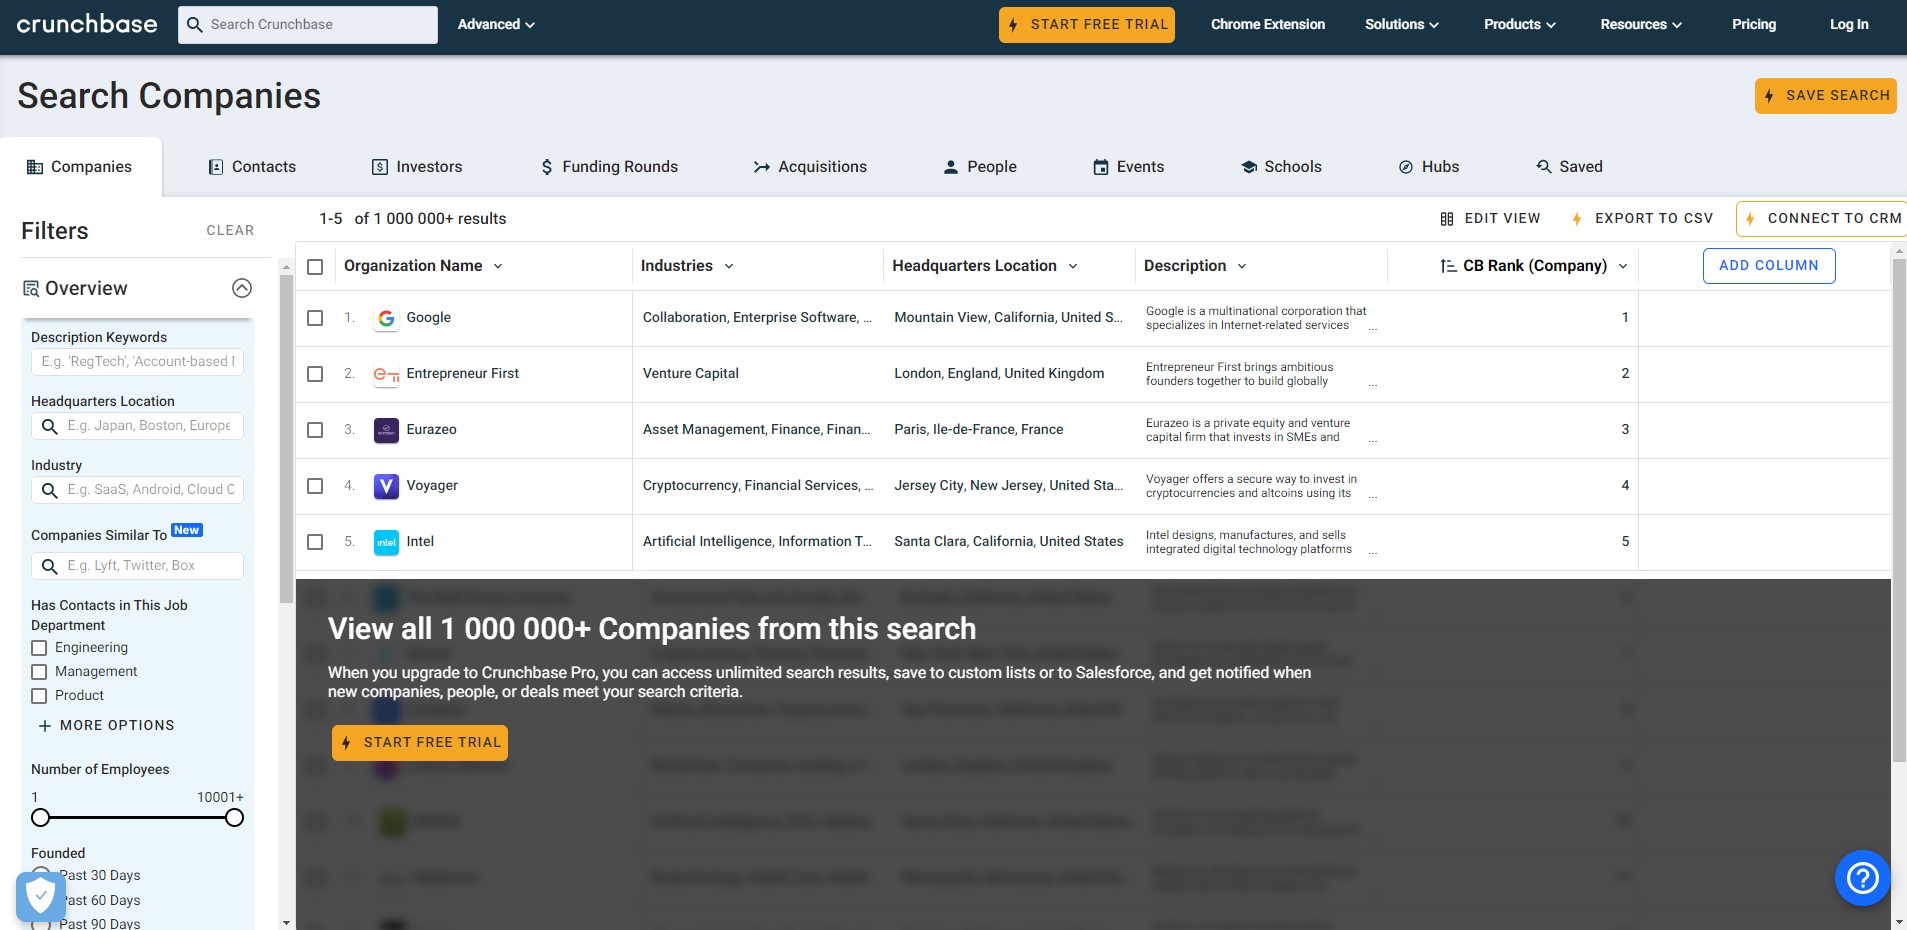Image resolution: width=1907 pixels, height=930 pixels.
Task: Click Clear filters link
Action: coord(230,231)
